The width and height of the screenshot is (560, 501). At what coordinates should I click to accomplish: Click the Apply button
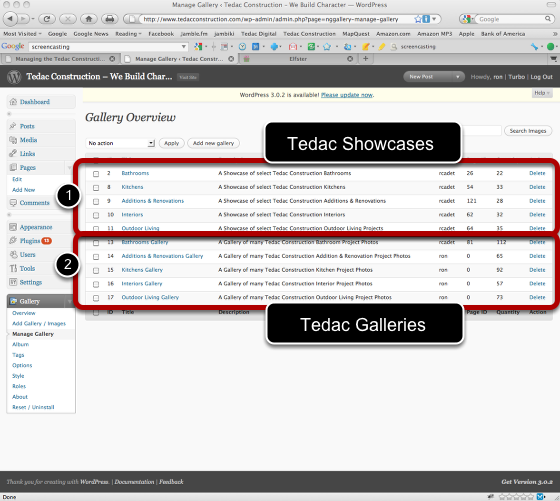[171, 143]
